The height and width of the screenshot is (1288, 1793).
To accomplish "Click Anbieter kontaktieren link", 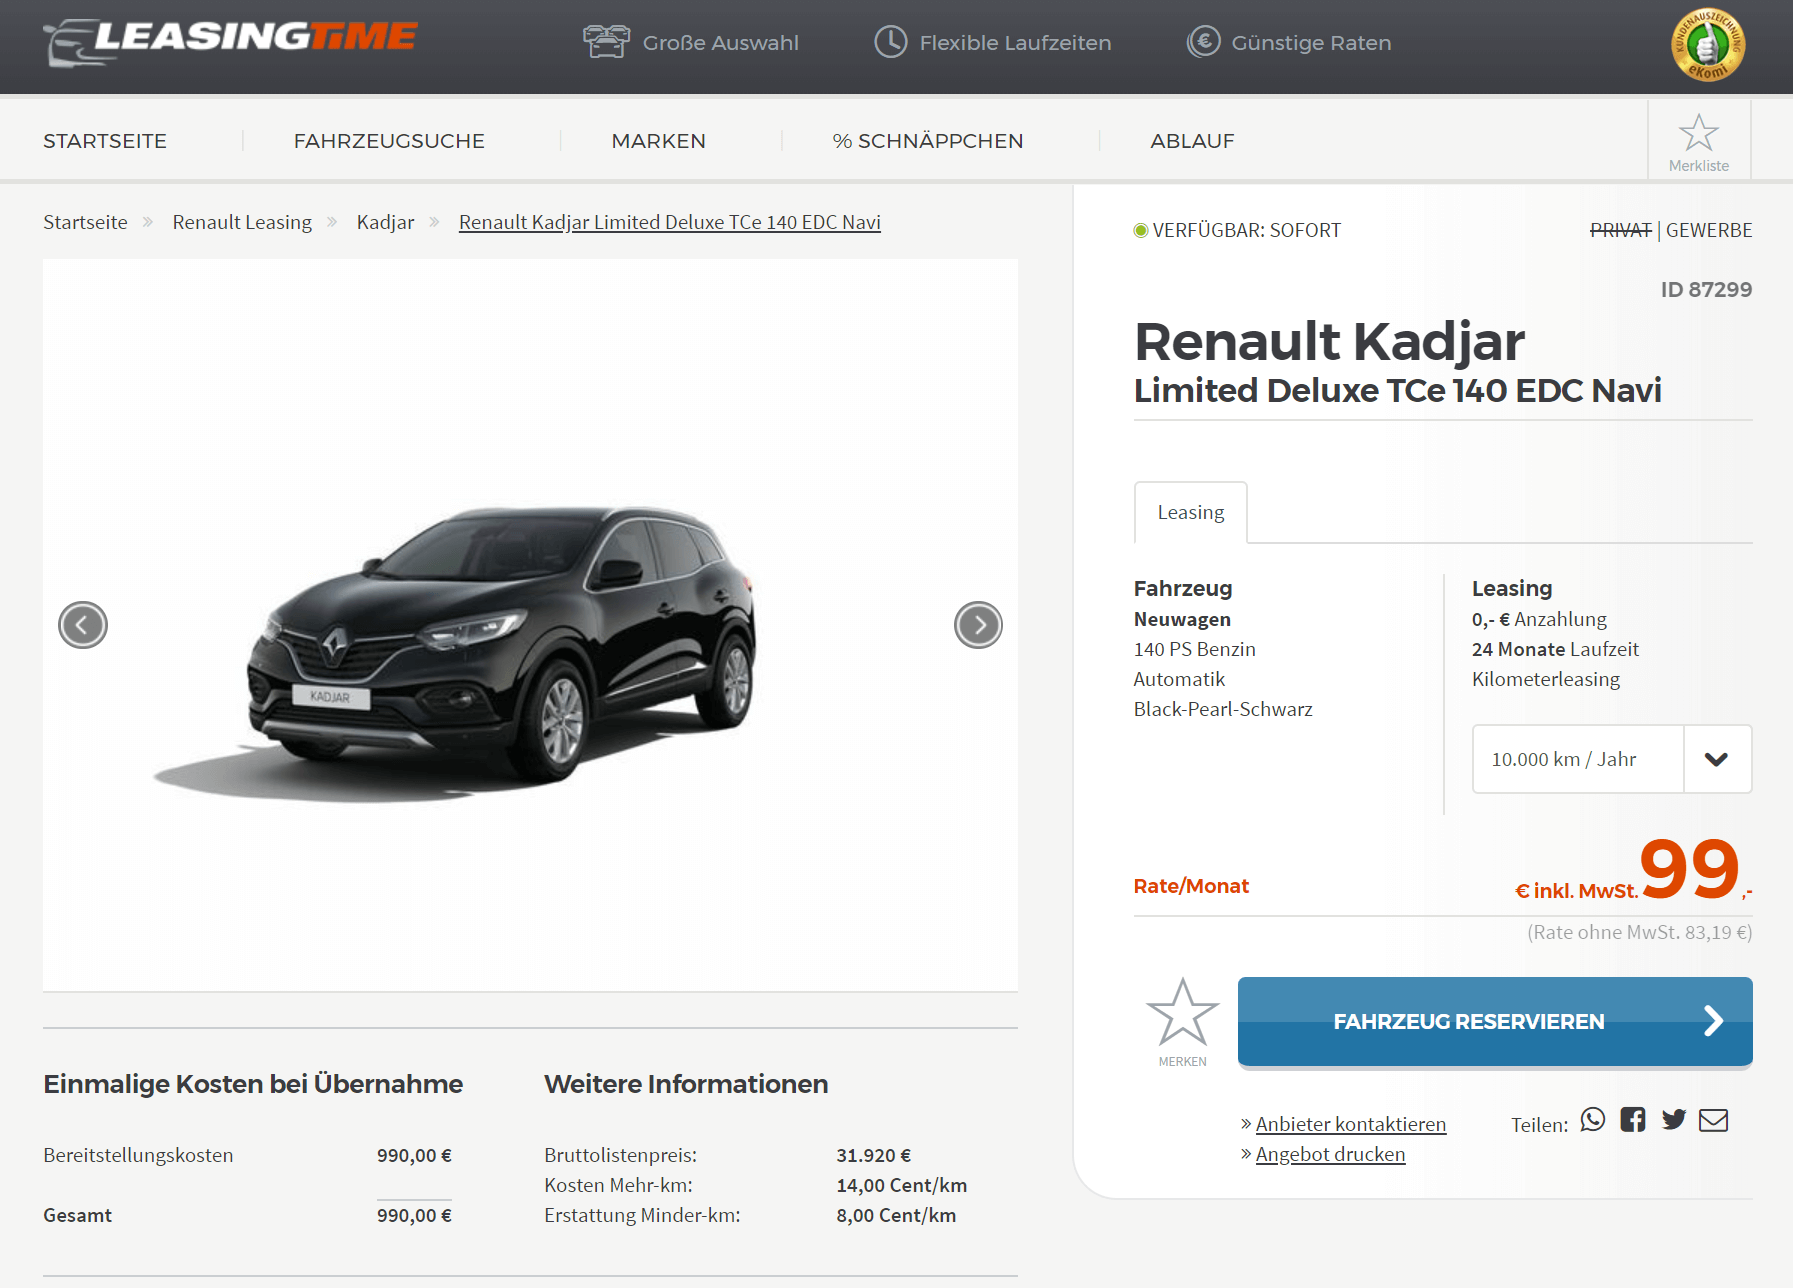I will (x=1351, y=1124).
